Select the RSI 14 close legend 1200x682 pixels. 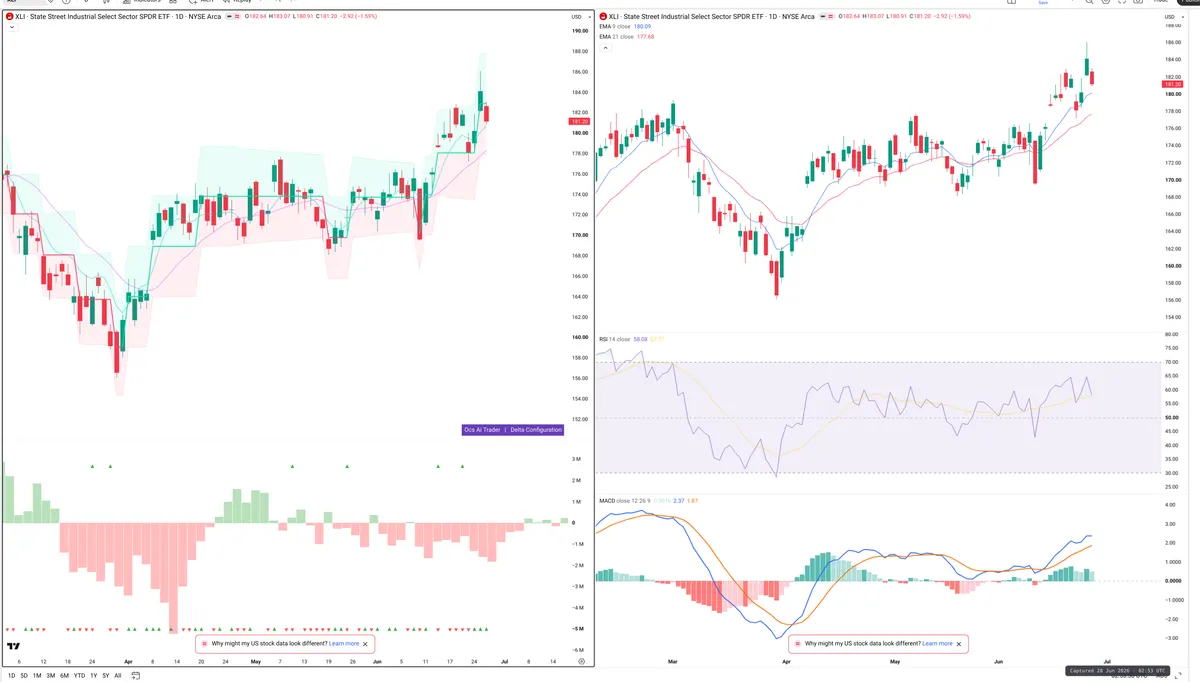614,339
